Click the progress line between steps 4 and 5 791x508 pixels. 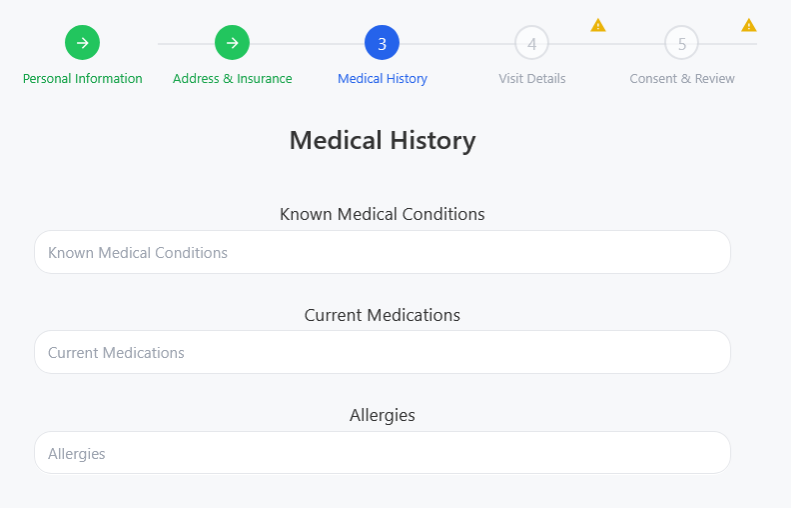[606, 44]
